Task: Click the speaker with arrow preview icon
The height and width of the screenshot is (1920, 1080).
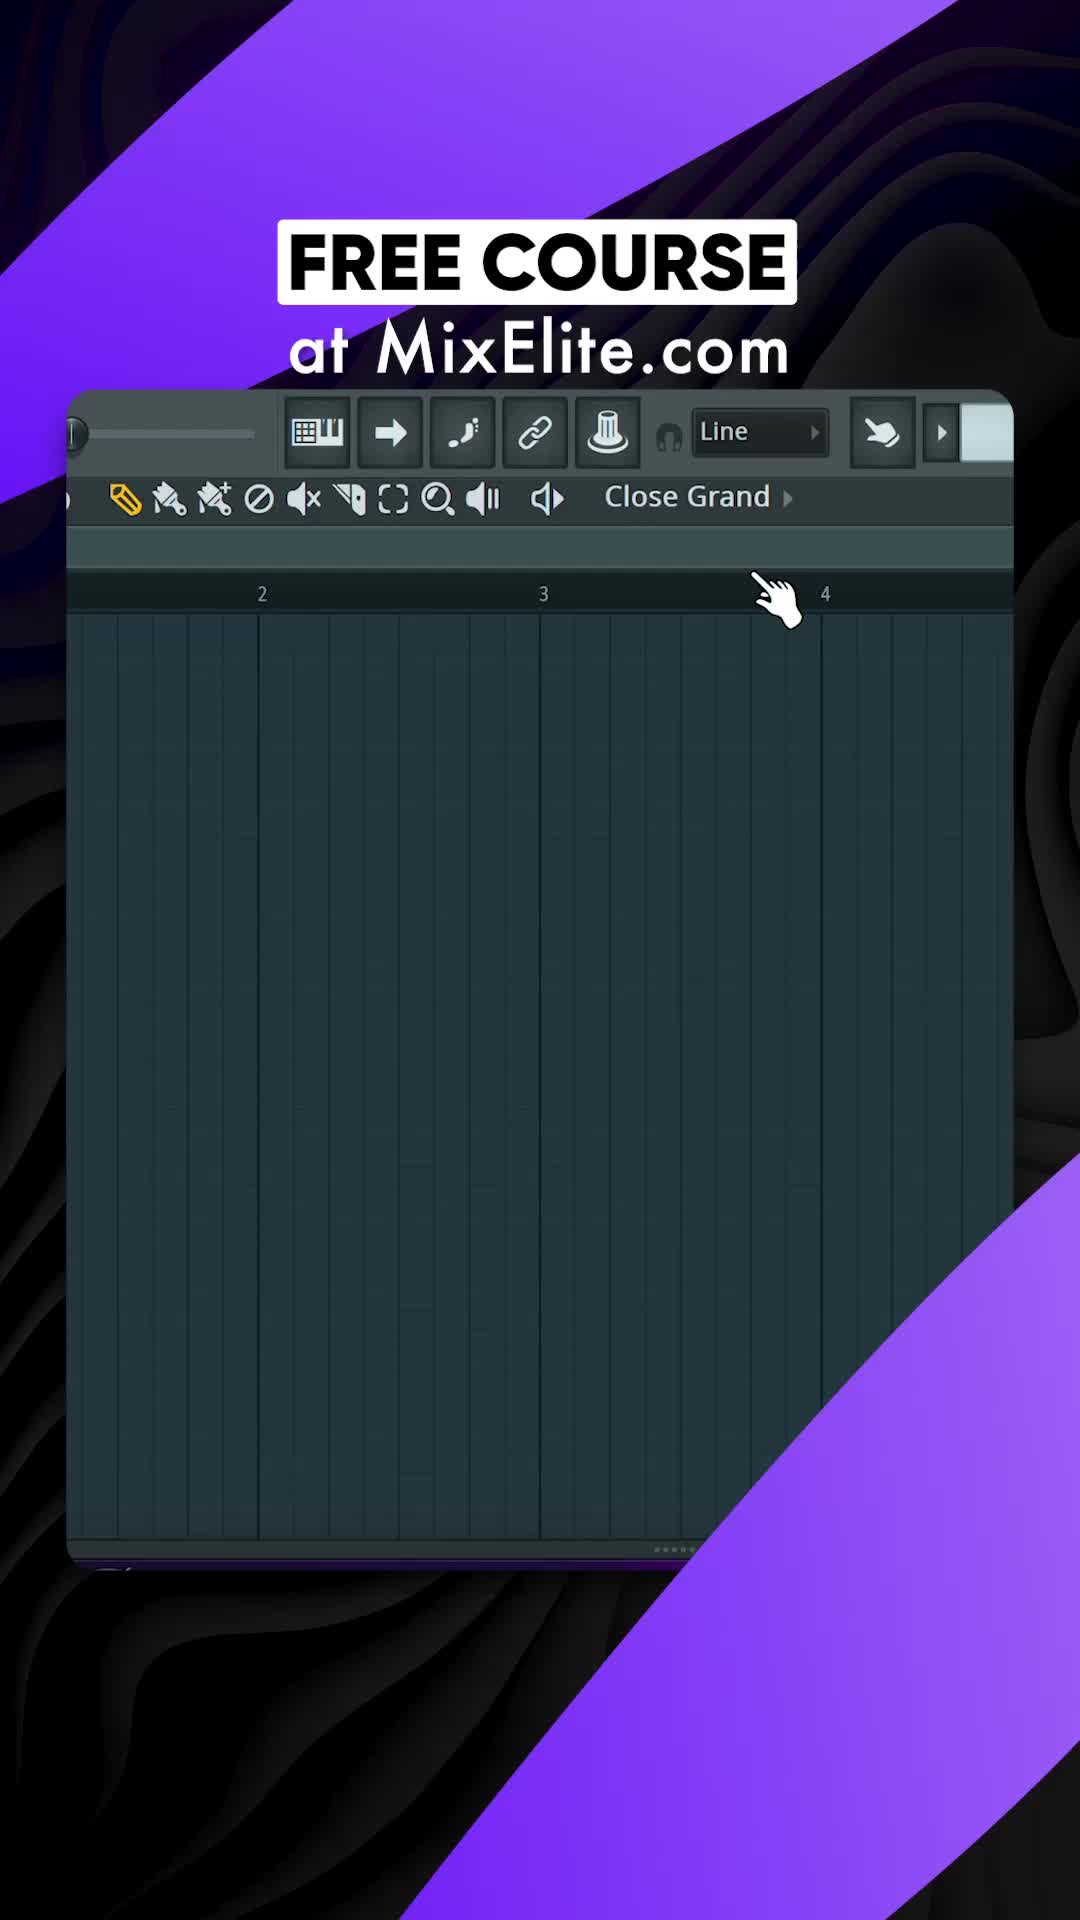Action: [x=547, y=498]
